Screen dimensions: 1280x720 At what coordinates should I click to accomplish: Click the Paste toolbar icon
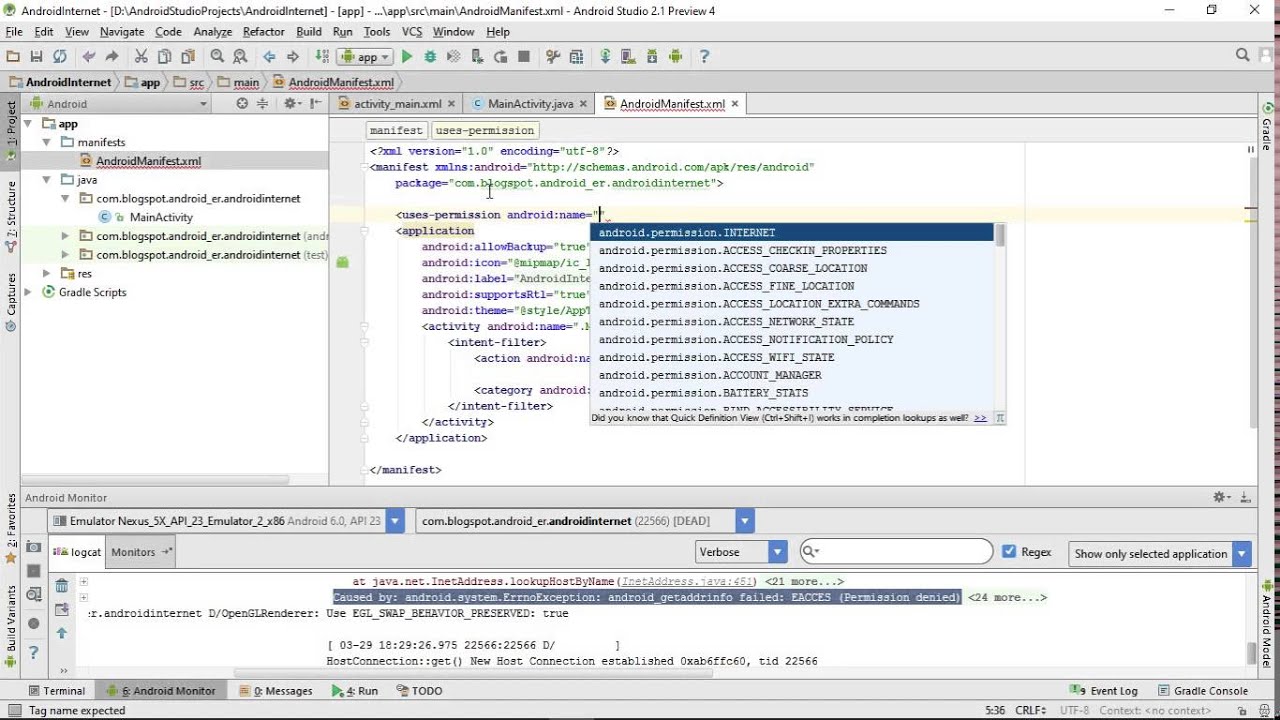(188, 57)
